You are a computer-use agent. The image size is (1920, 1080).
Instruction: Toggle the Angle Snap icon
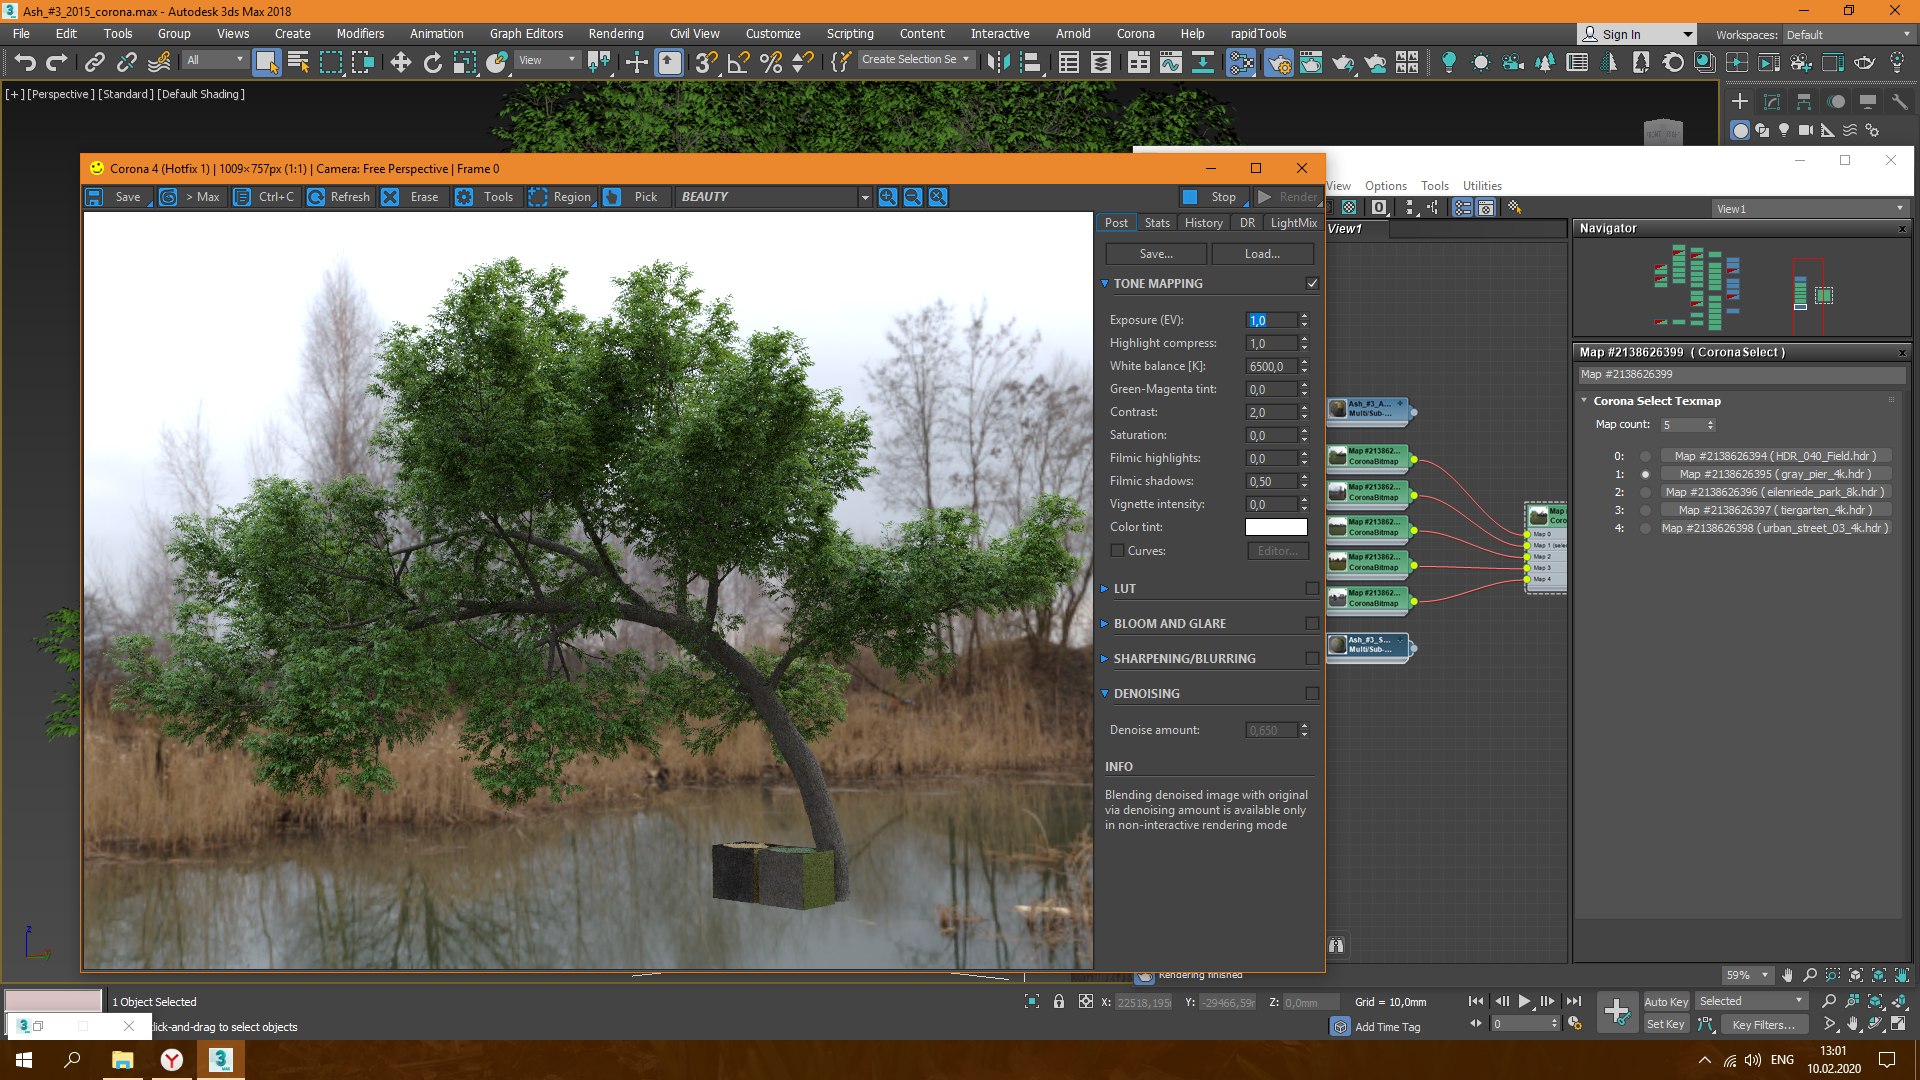pyautogui.click(x=739, y=63)
